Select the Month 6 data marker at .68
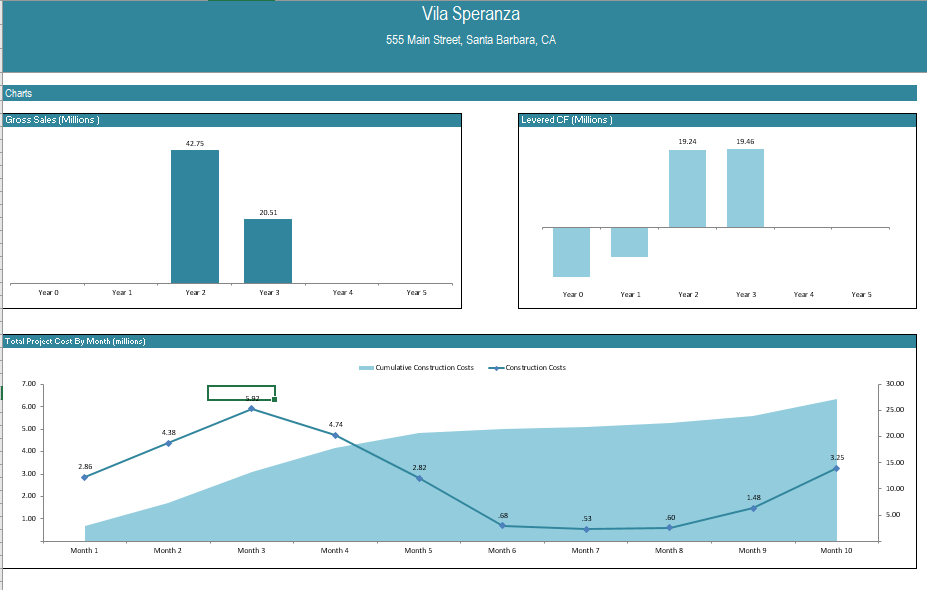The height and width of the screenshot is (590, 927). tap(503, 525)
